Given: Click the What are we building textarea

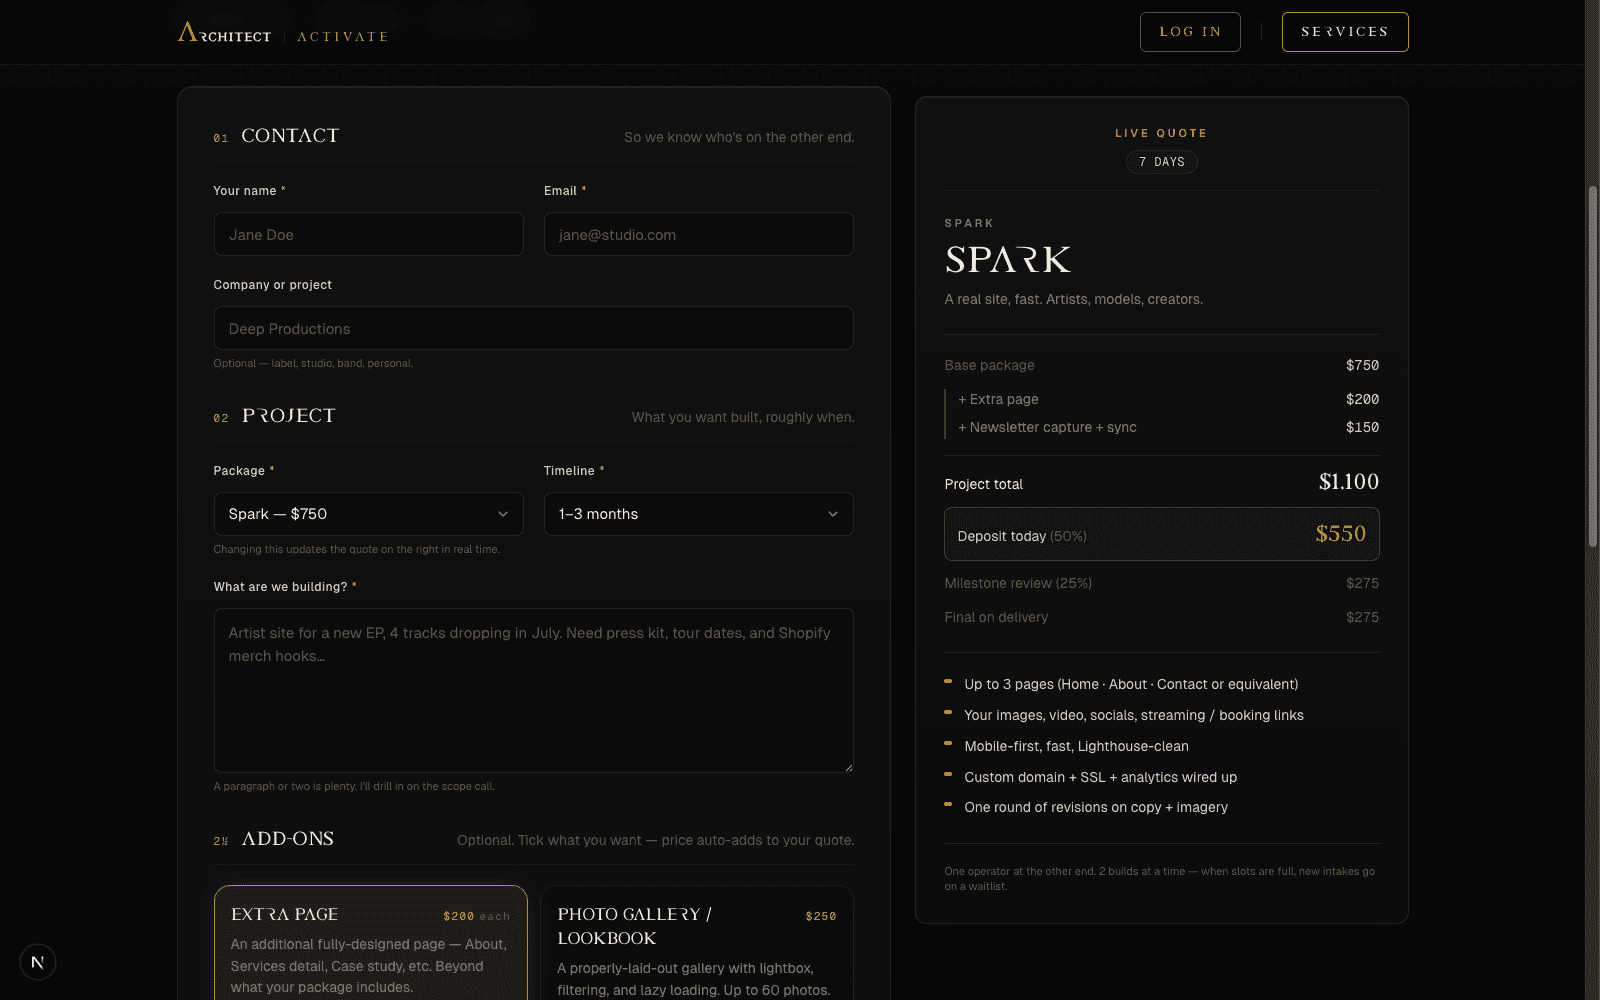Looking at the screenshot, I should 533,690.
